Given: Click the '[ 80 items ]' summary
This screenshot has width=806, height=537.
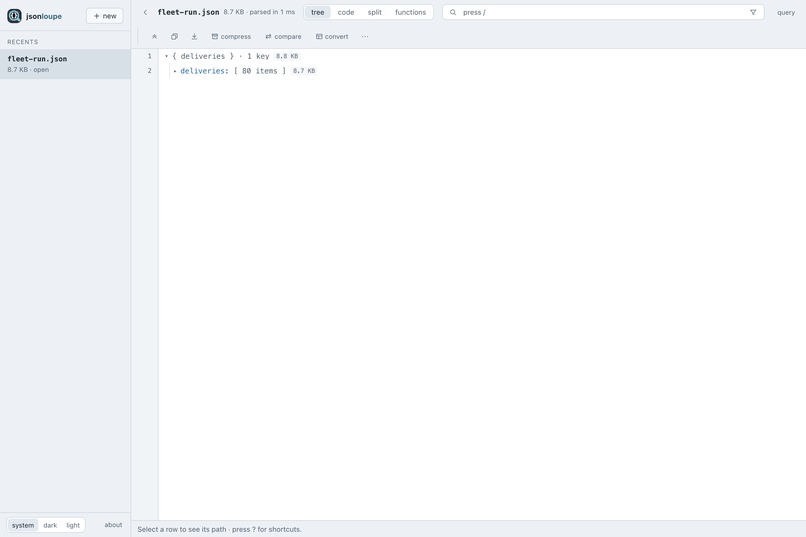Looking at the screenshot, I should point(260,71).
